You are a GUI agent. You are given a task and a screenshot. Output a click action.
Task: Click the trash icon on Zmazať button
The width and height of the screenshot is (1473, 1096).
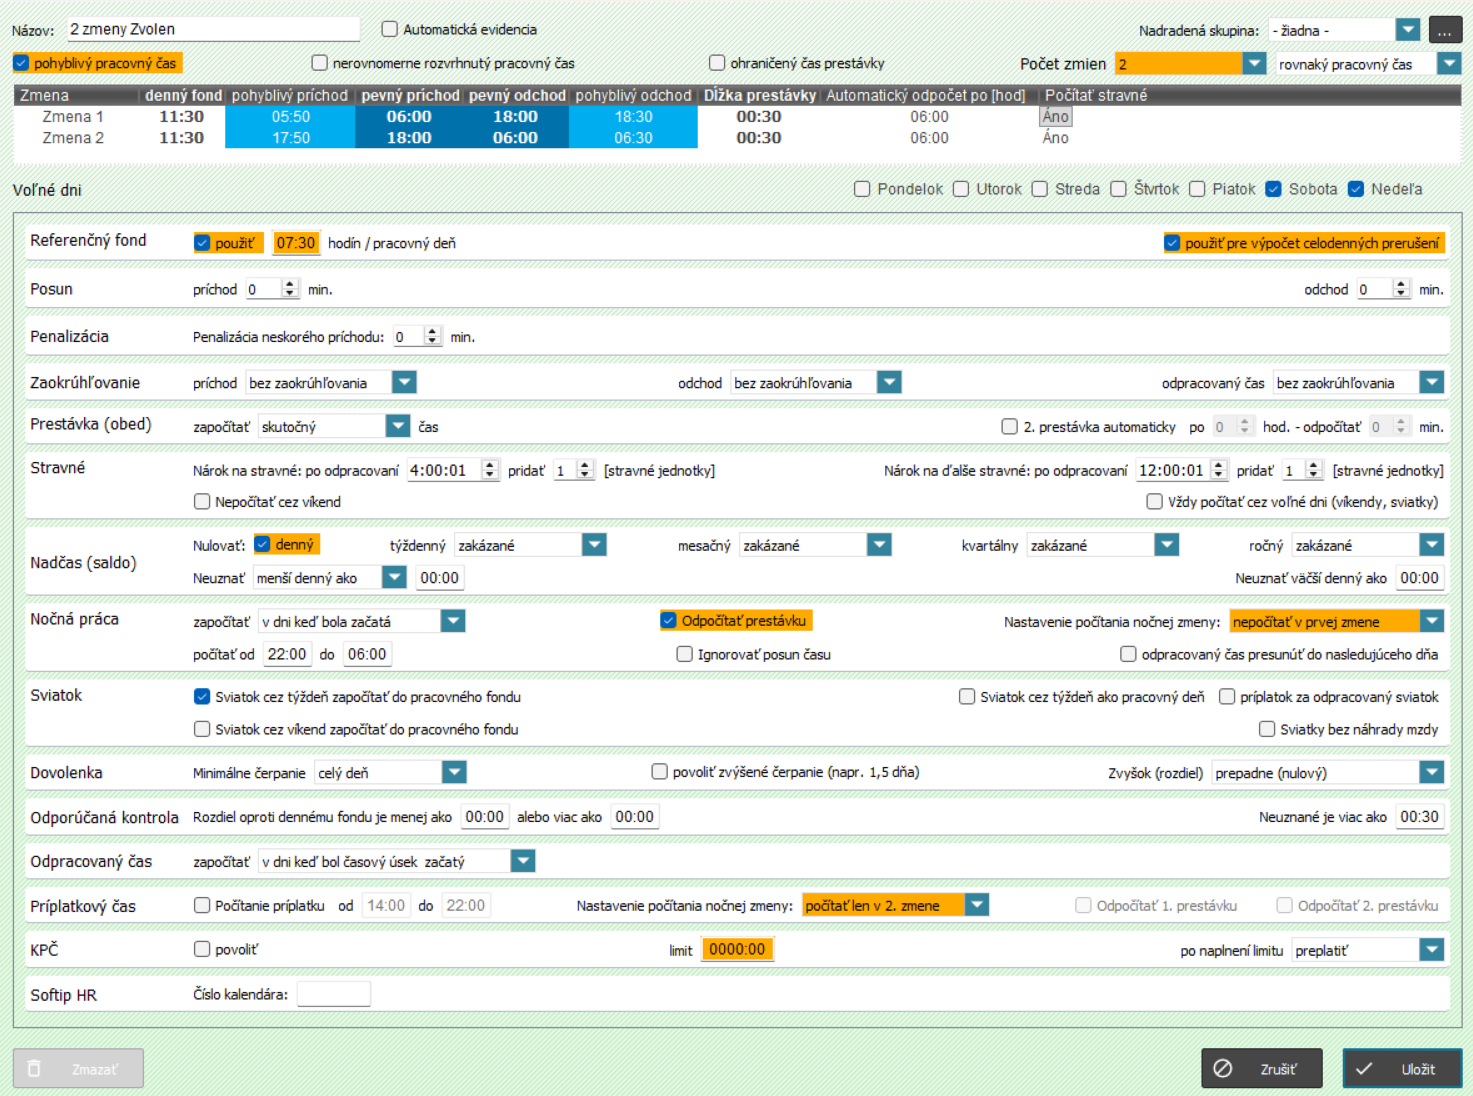click(34, 1069)
